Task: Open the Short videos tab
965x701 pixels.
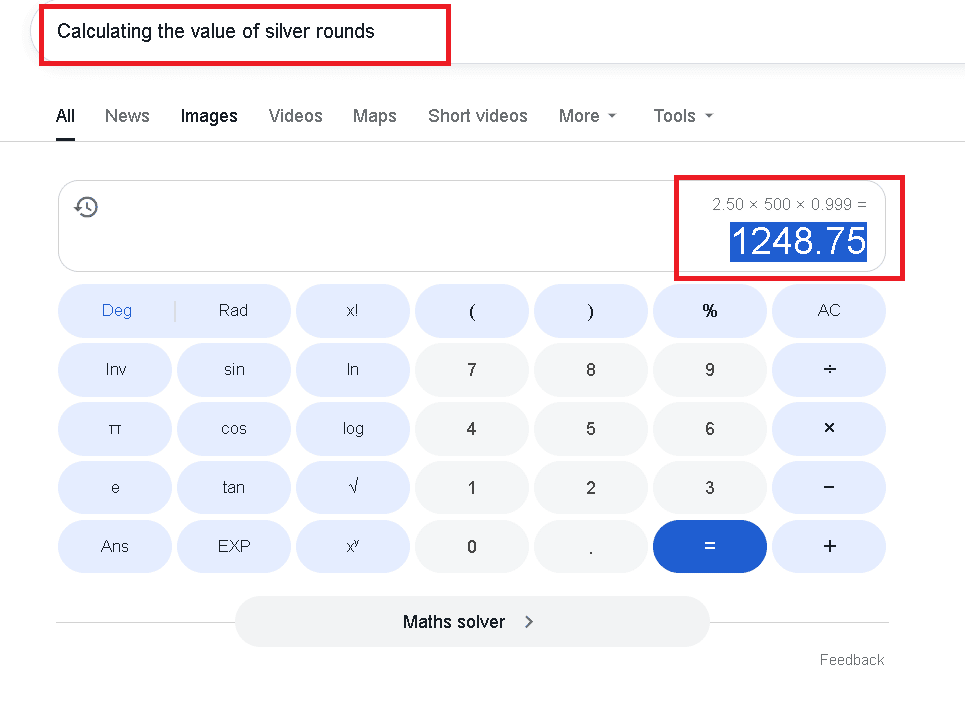Action: coord(477,116)
